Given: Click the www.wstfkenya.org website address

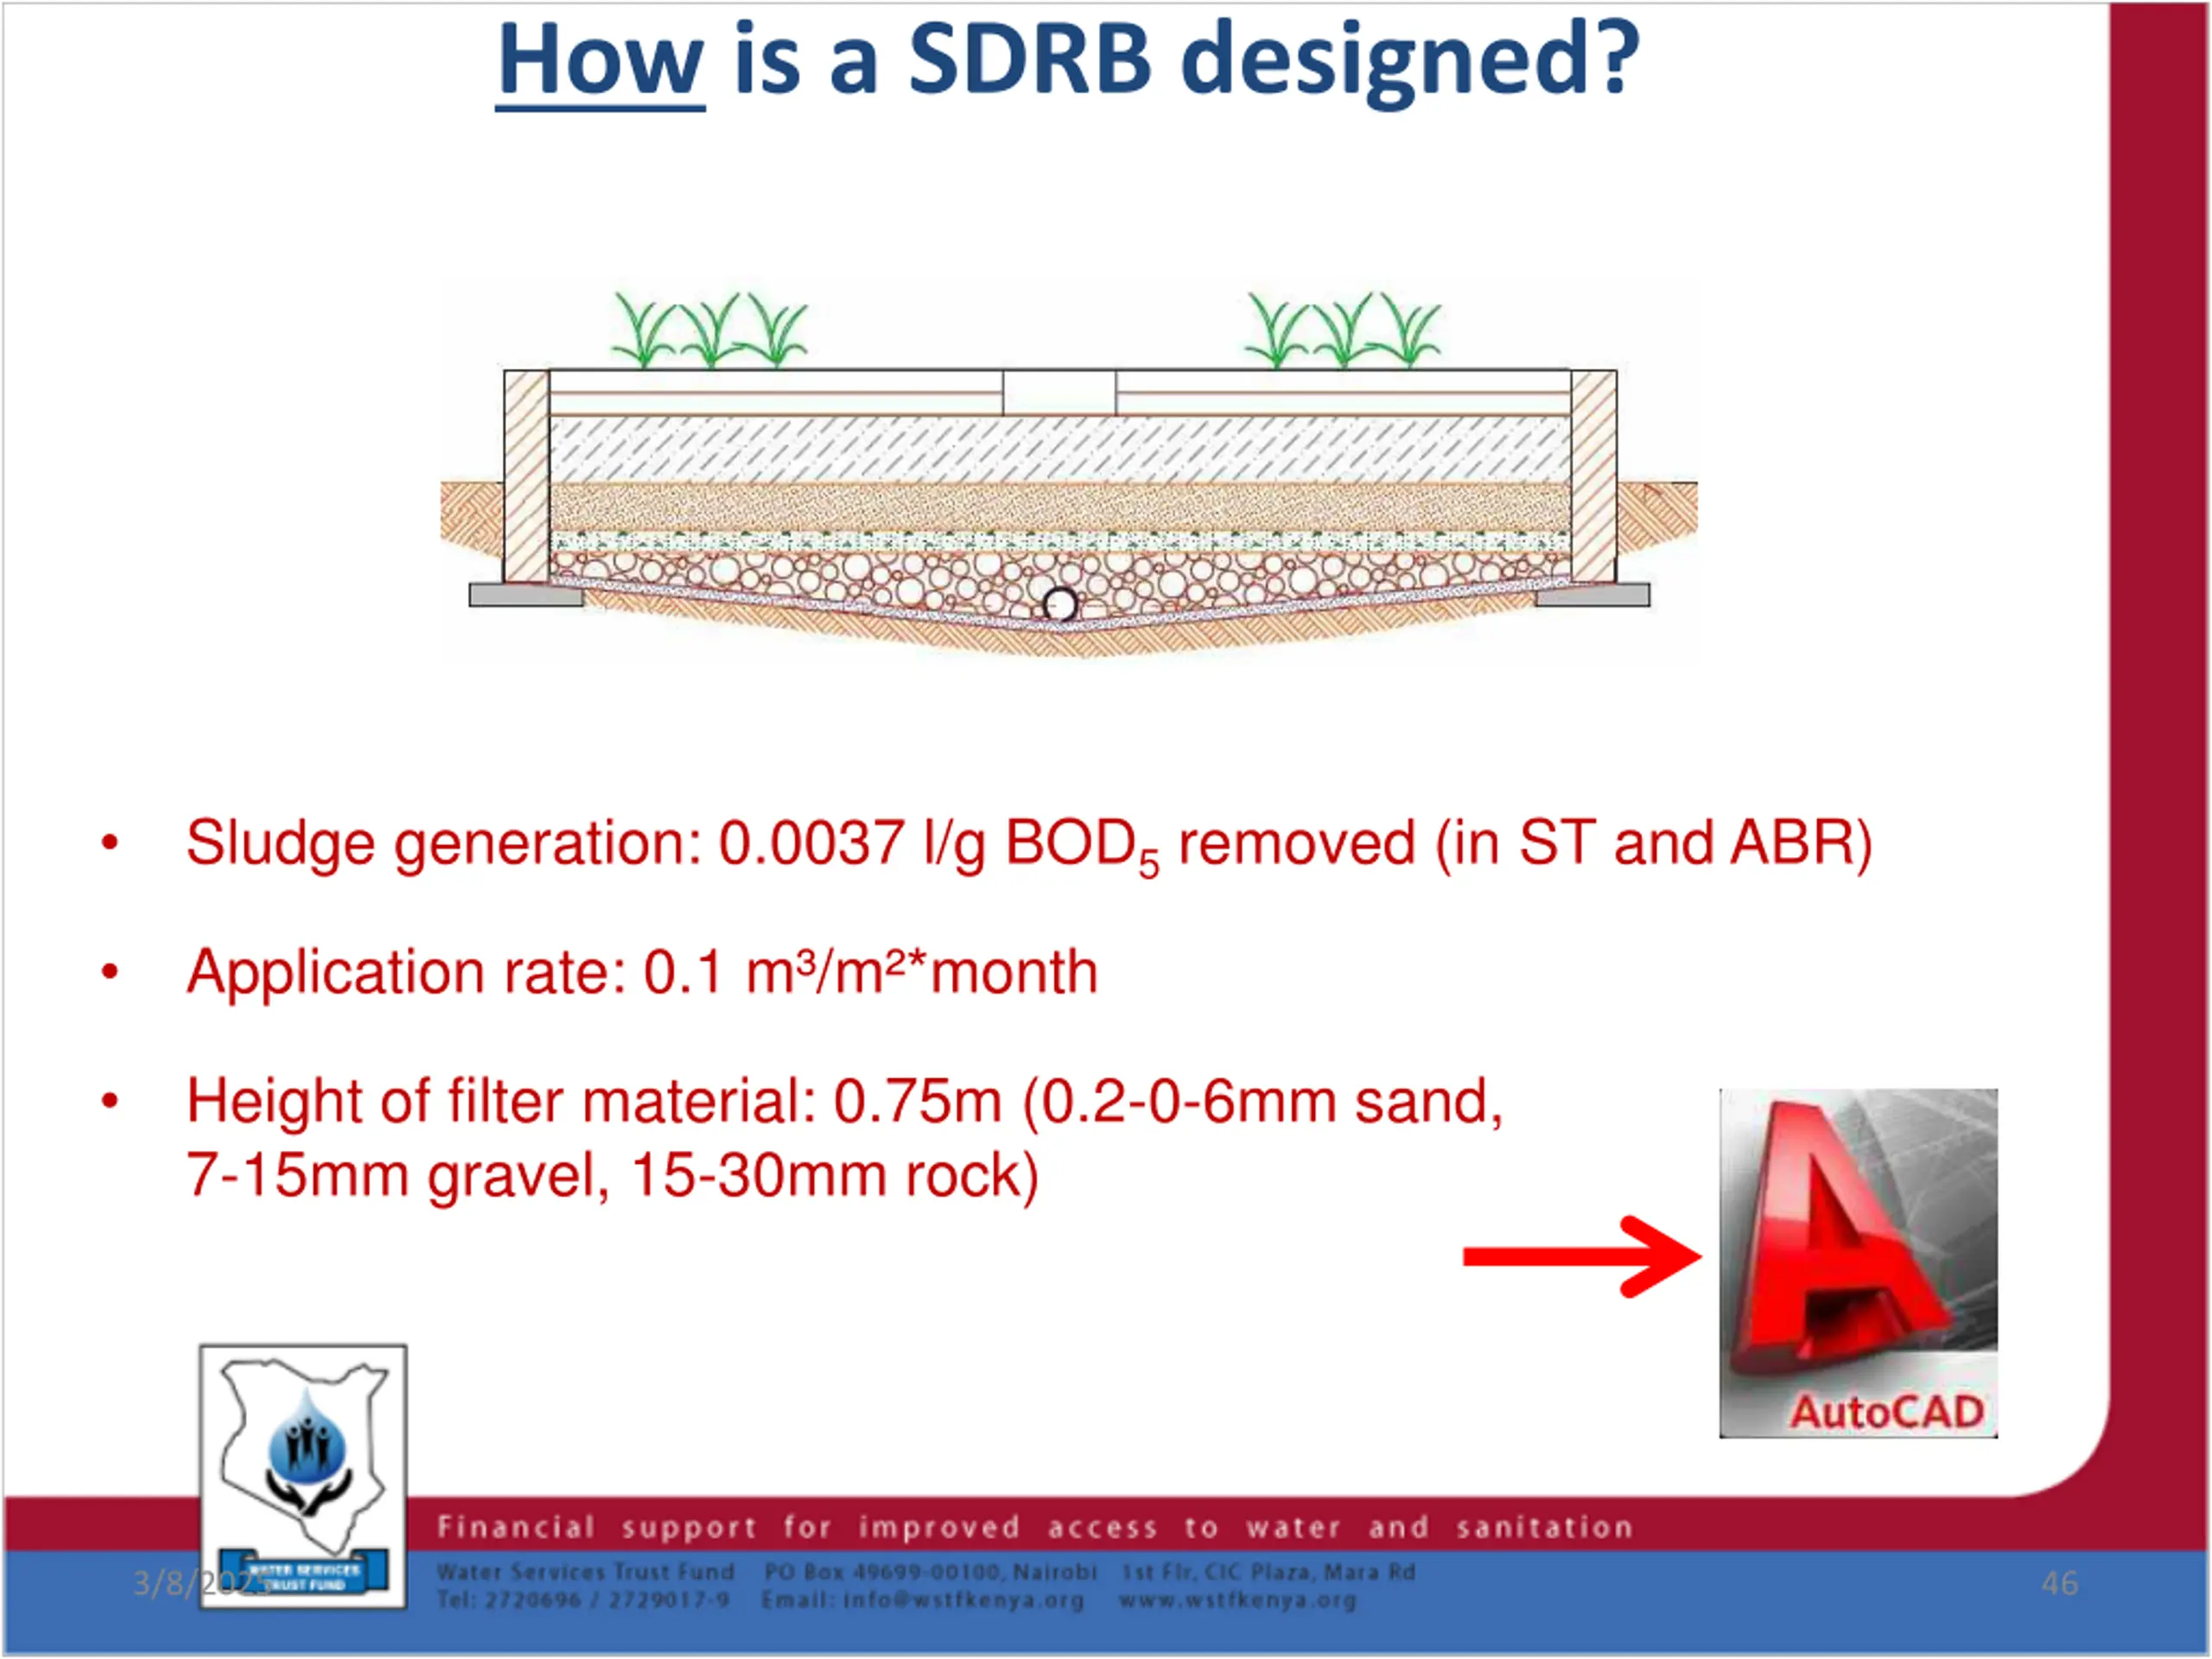Looking at the screenshot, I should [1237, 1600].
